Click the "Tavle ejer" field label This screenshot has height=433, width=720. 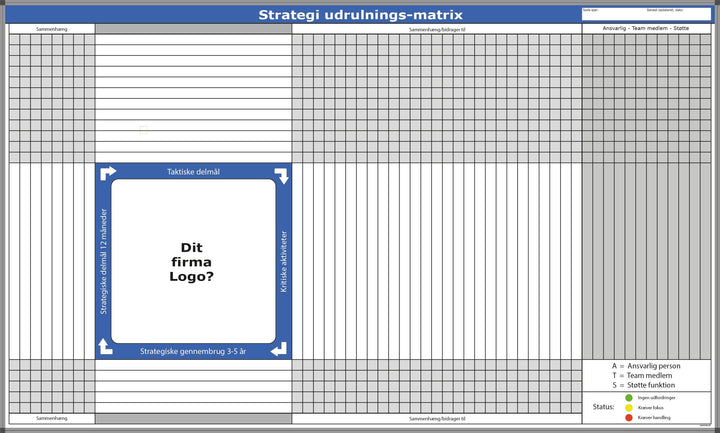pyautogui.click(x=591, y=10)
